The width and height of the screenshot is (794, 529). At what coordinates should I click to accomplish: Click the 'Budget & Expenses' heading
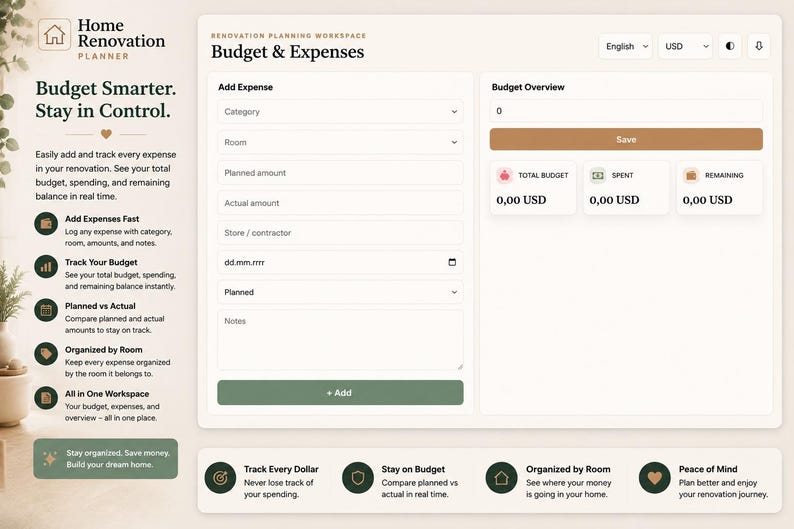(287, 52)
